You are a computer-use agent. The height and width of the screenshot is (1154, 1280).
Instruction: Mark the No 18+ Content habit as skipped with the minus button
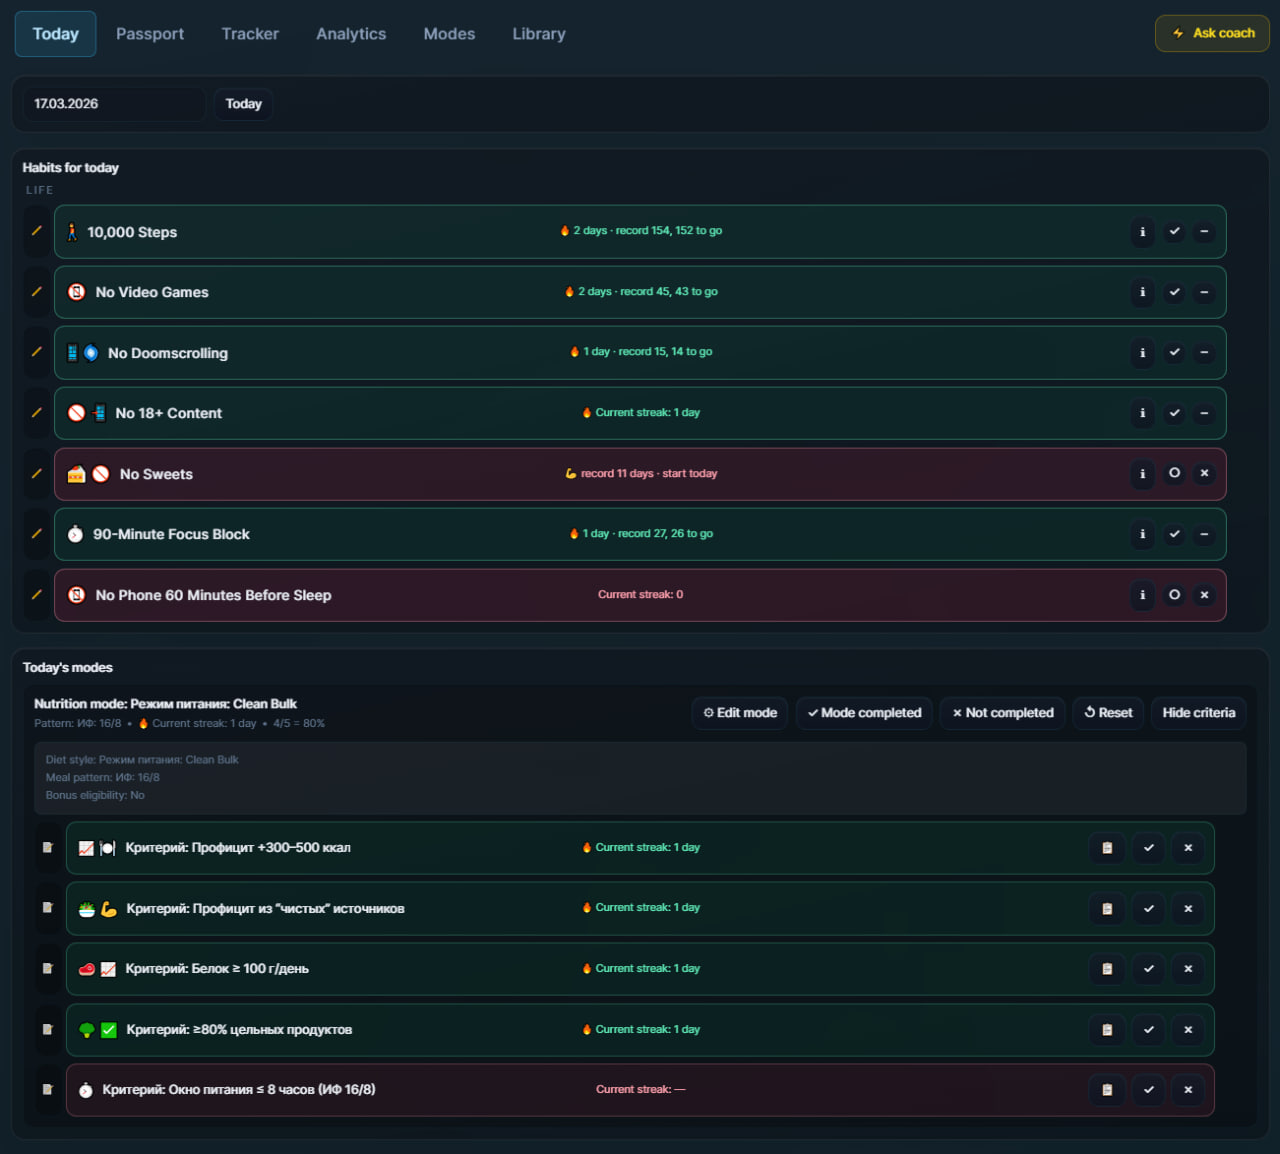1204,413
